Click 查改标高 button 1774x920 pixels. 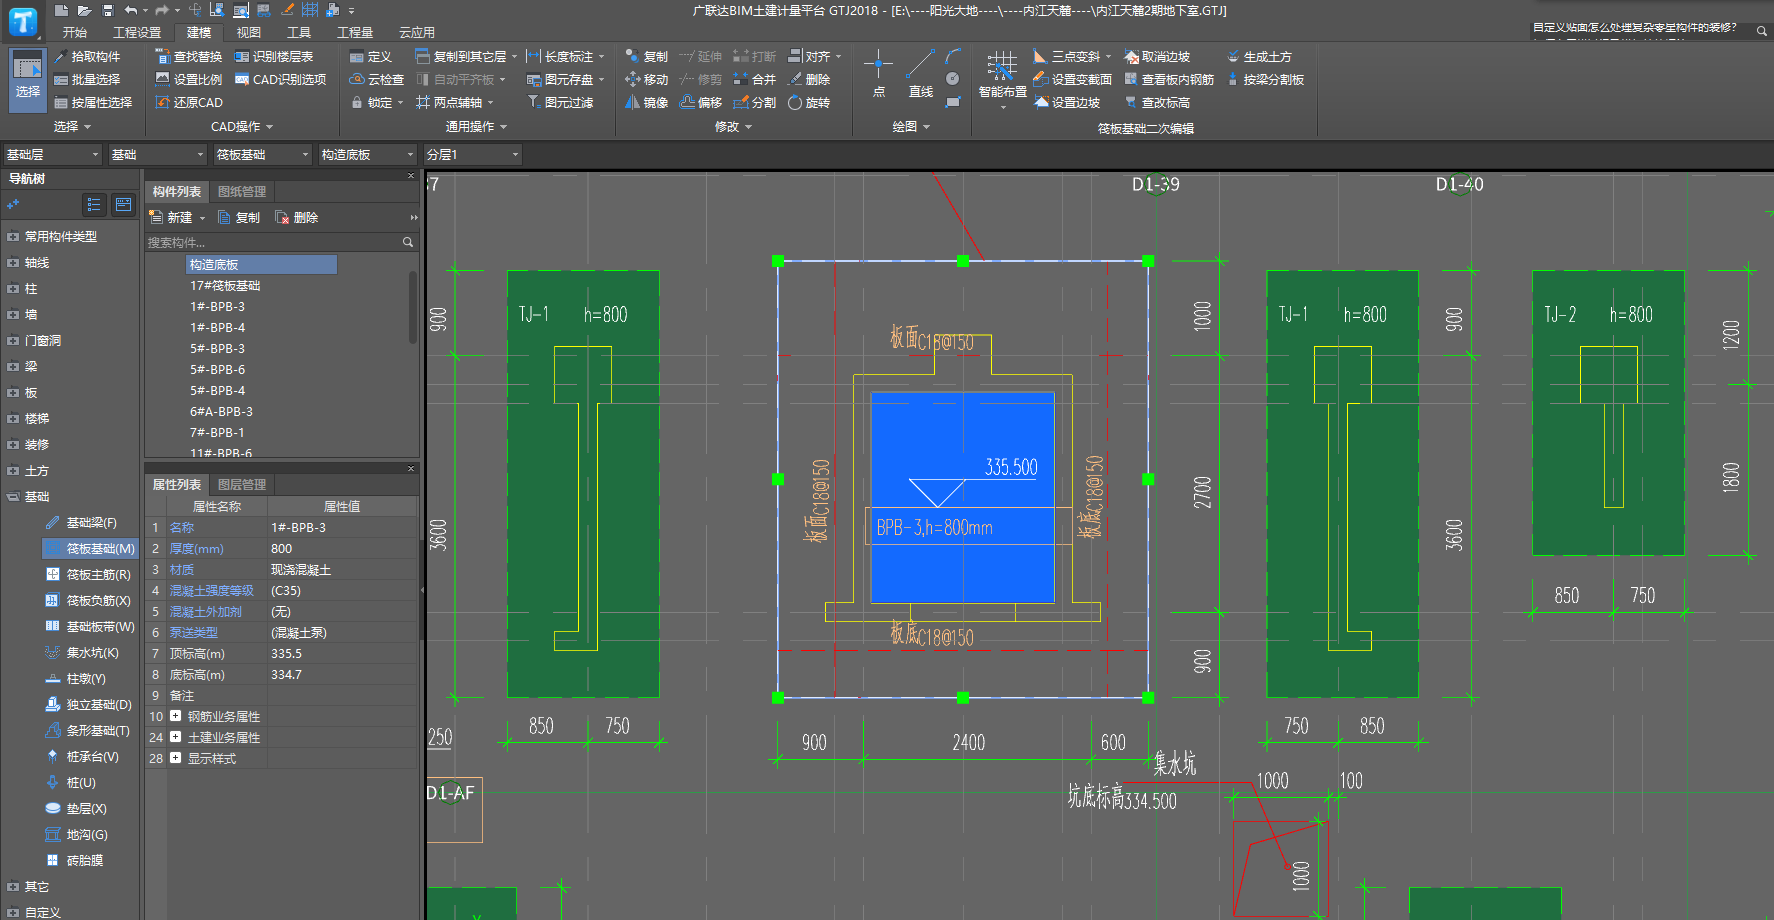1157,103
